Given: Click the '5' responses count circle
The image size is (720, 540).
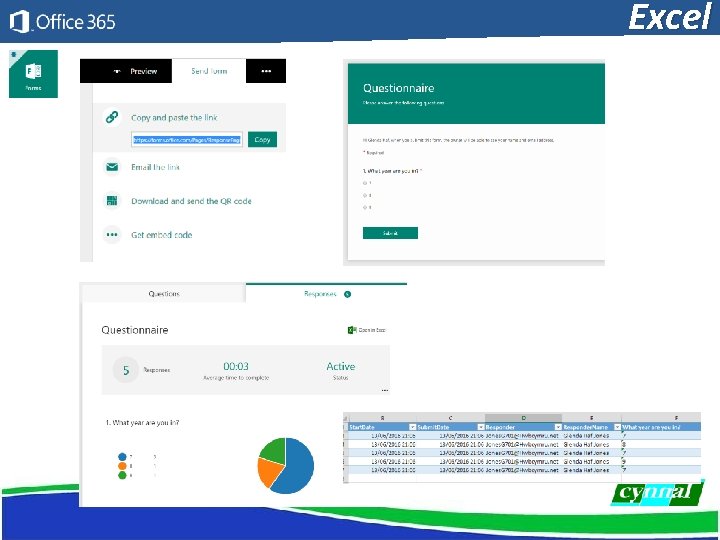Looking at the screenshot, I should tap(126, 370).
